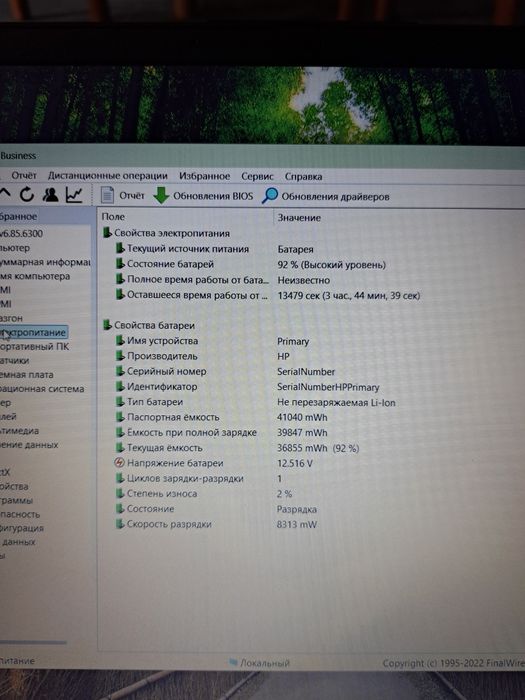Select the Мультимедиа tree item
525x700 pixels.
pyautogui.click(x=19, y=431)
